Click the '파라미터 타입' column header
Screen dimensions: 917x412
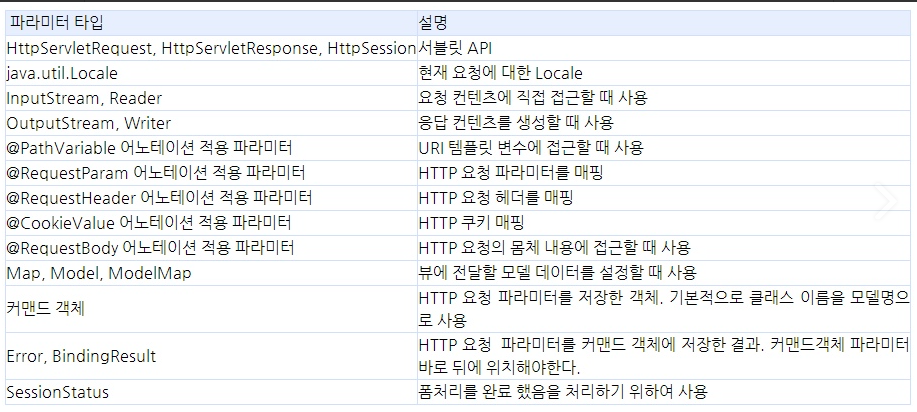coord(211,23)
